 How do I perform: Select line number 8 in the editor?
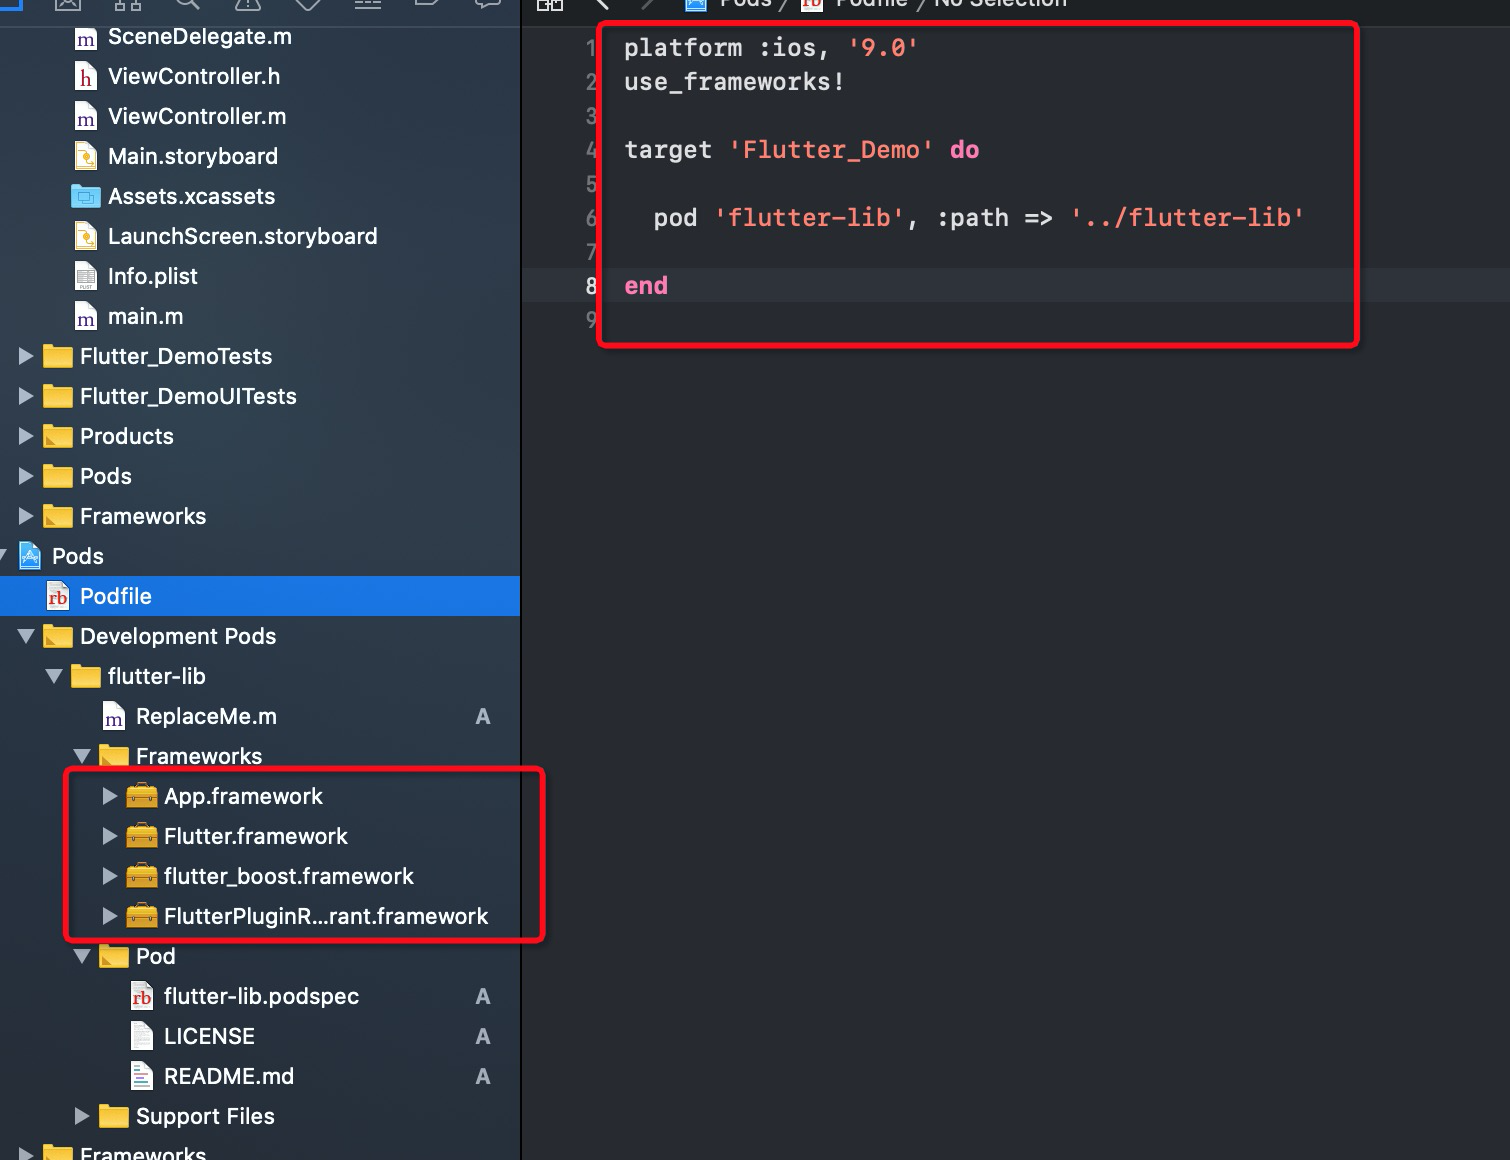click(x=589, y=285)
